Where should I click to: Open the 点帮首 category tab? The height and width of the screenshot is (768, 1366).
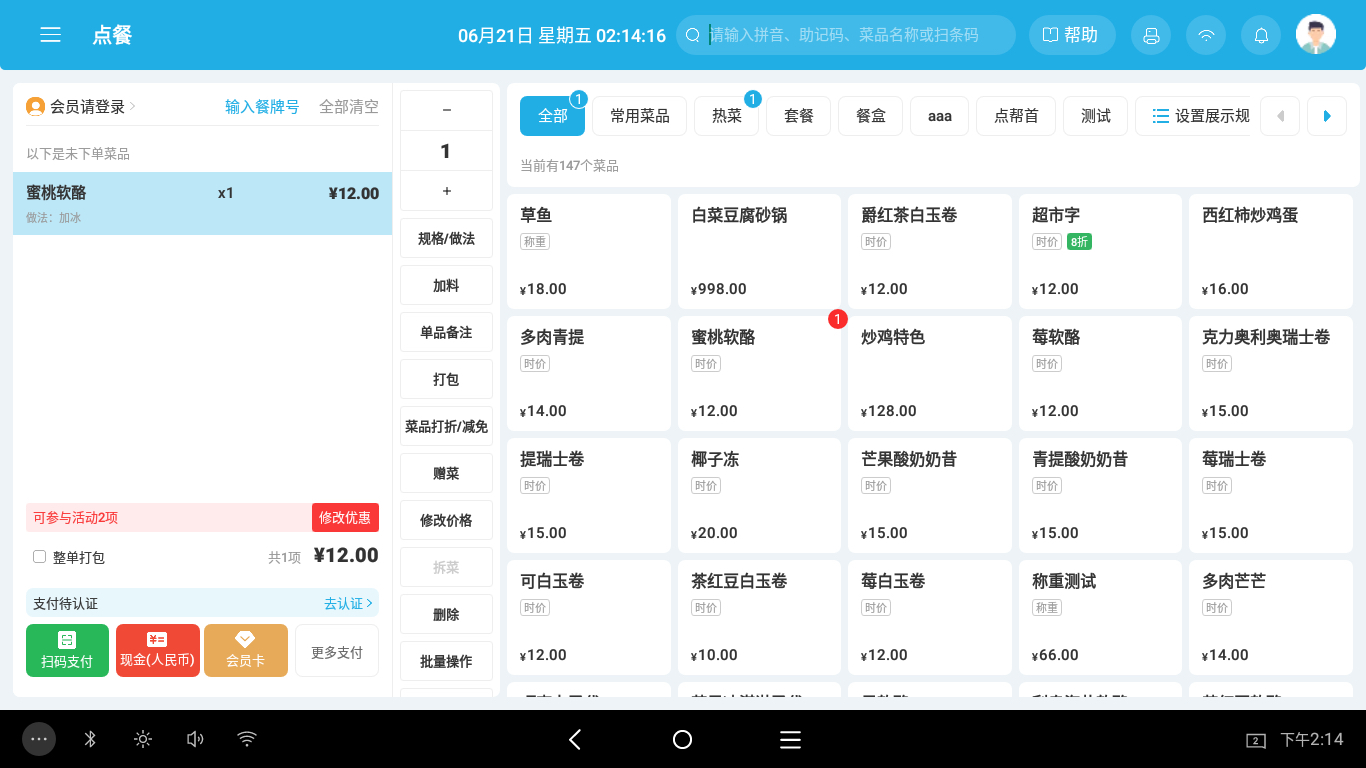pyautogui.click(x=1016, y=116)
